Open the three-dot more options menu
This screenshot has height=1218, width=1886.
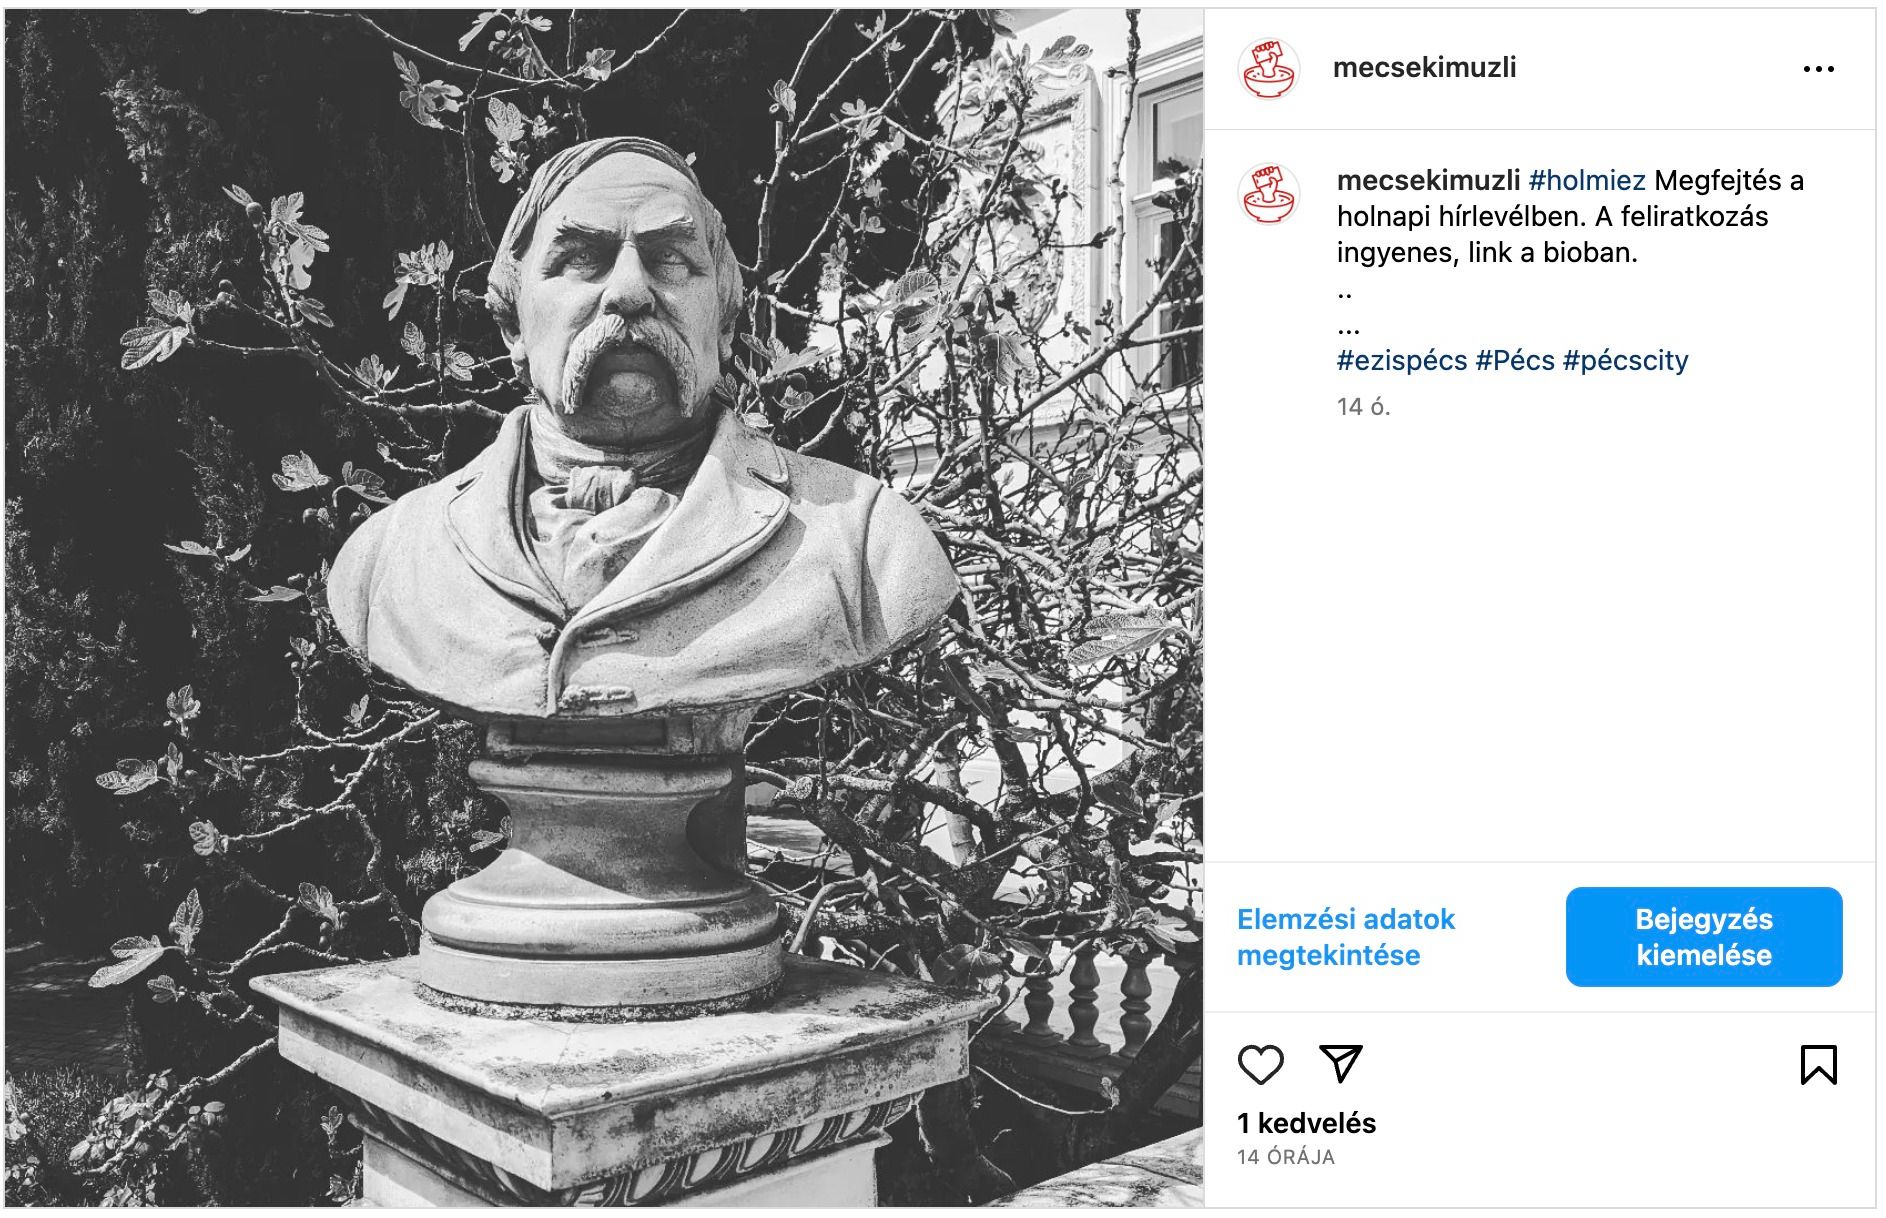[x=1818, y=69]
